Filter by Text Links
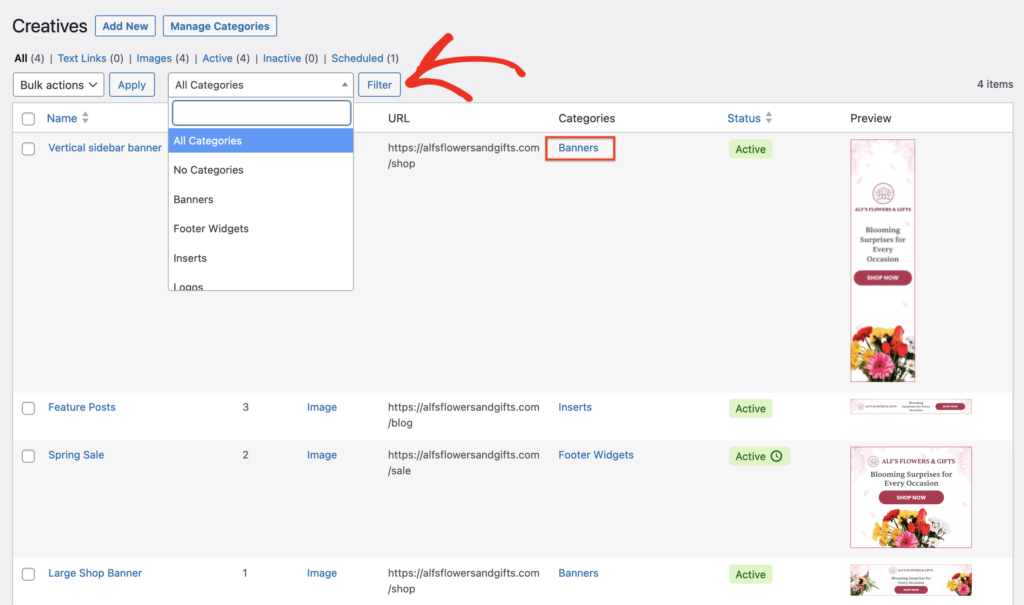The width and height of the screenshot is (1024, 605). (82, 58)
